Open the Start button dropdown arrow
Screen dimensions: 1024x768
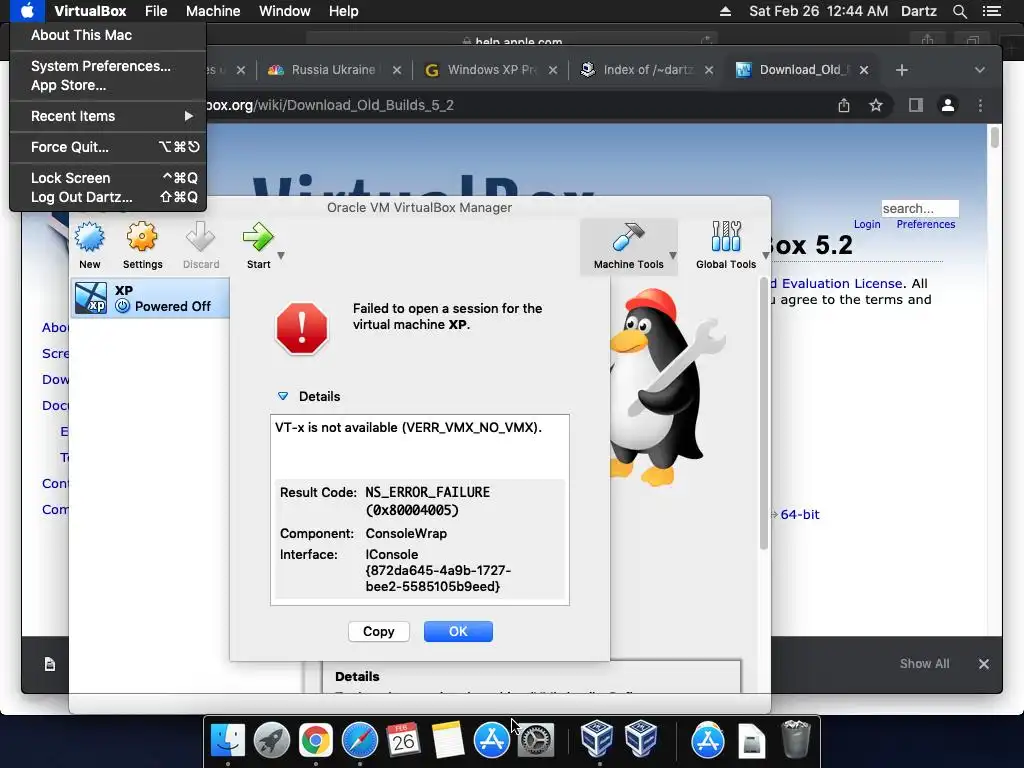281,255
